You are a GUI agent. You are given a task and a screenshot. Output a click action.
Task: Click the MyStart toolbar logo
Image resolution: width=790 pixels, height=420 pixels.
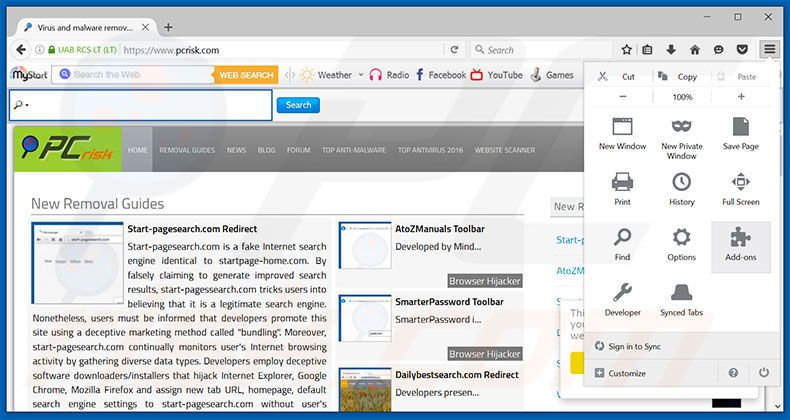click(29, 75)
